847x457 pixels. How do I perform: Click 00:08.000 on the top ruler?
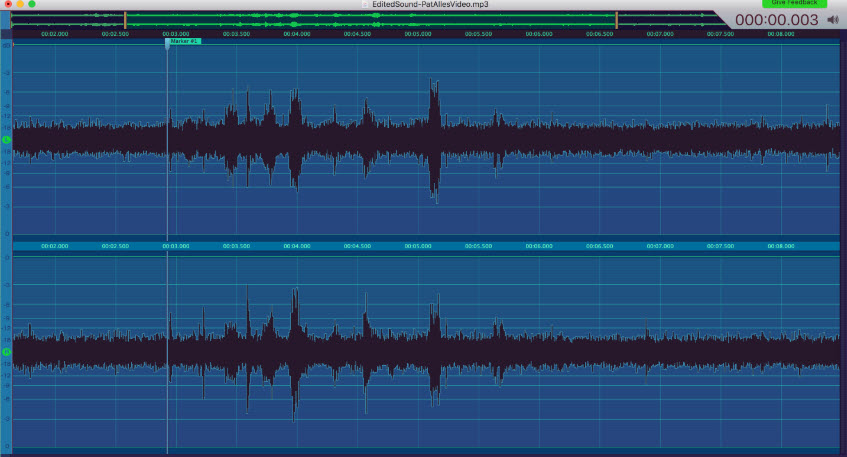781,34
